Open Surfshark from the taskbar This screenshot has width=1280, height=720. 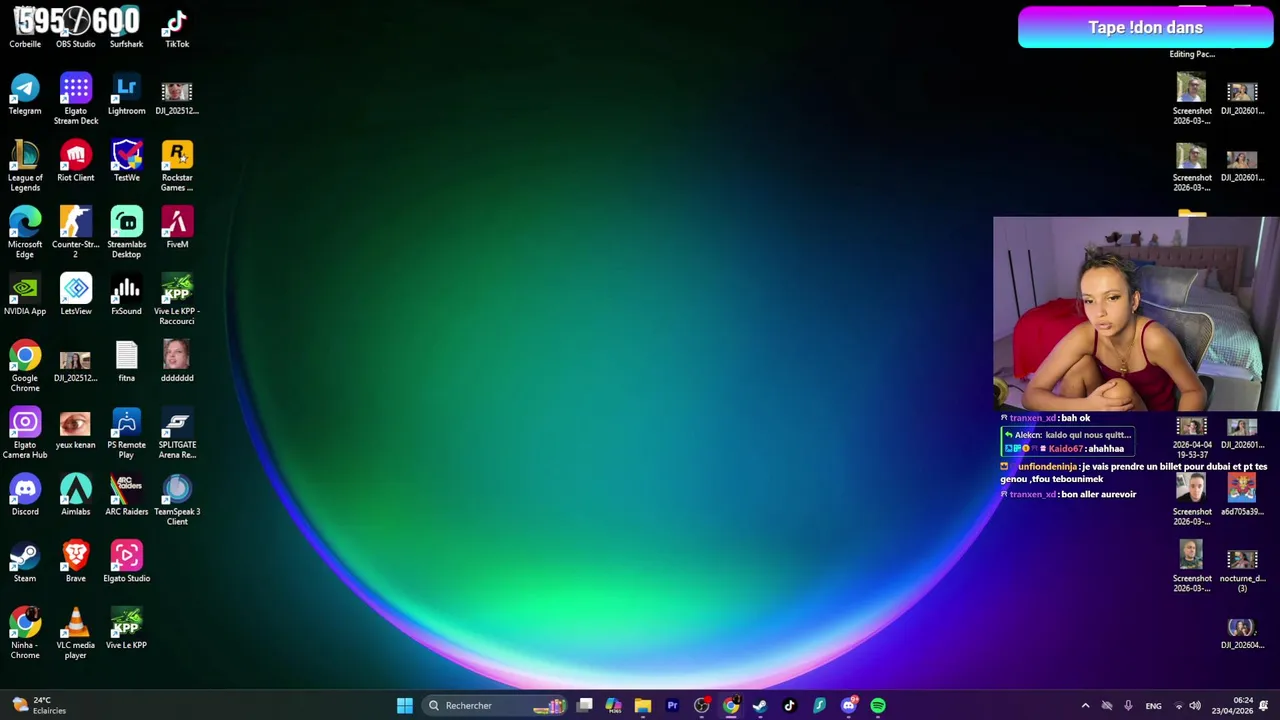[x=819, y=706]
